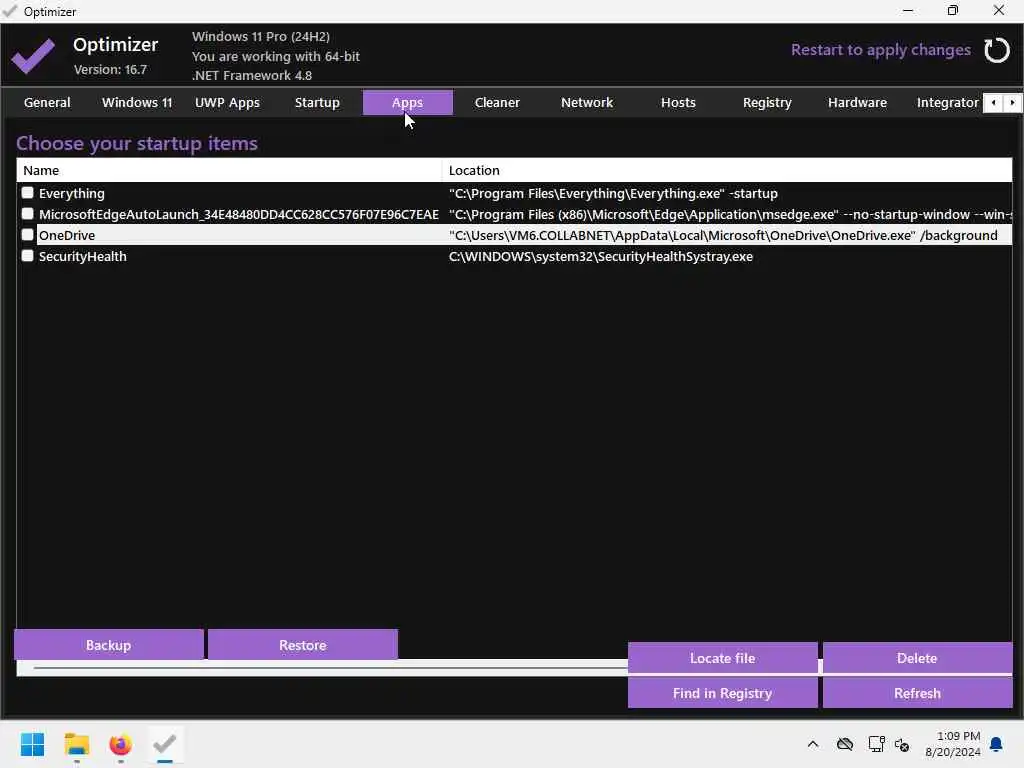Screen dimensions: 1024x768
Task: Switch to Windows 11 tab
Action: pos(137,103)
